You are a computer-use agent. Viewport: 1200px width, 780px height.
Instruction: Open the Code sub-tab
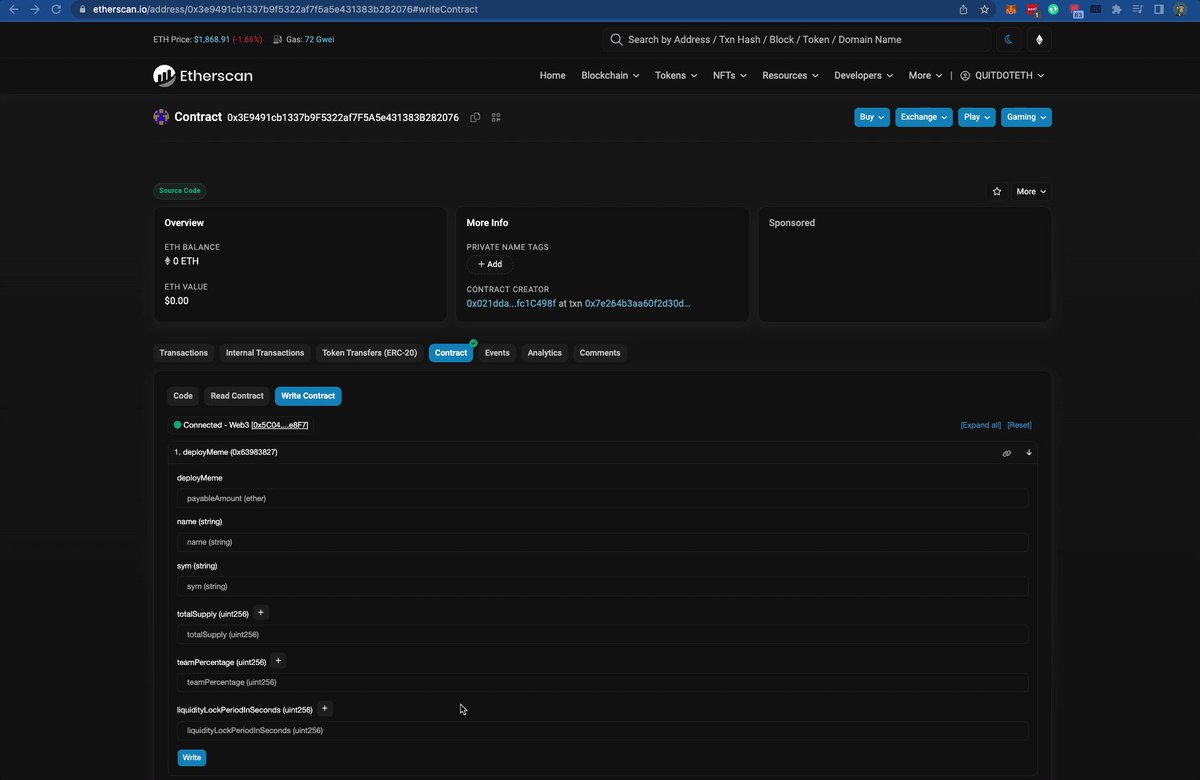coord(183,396)
